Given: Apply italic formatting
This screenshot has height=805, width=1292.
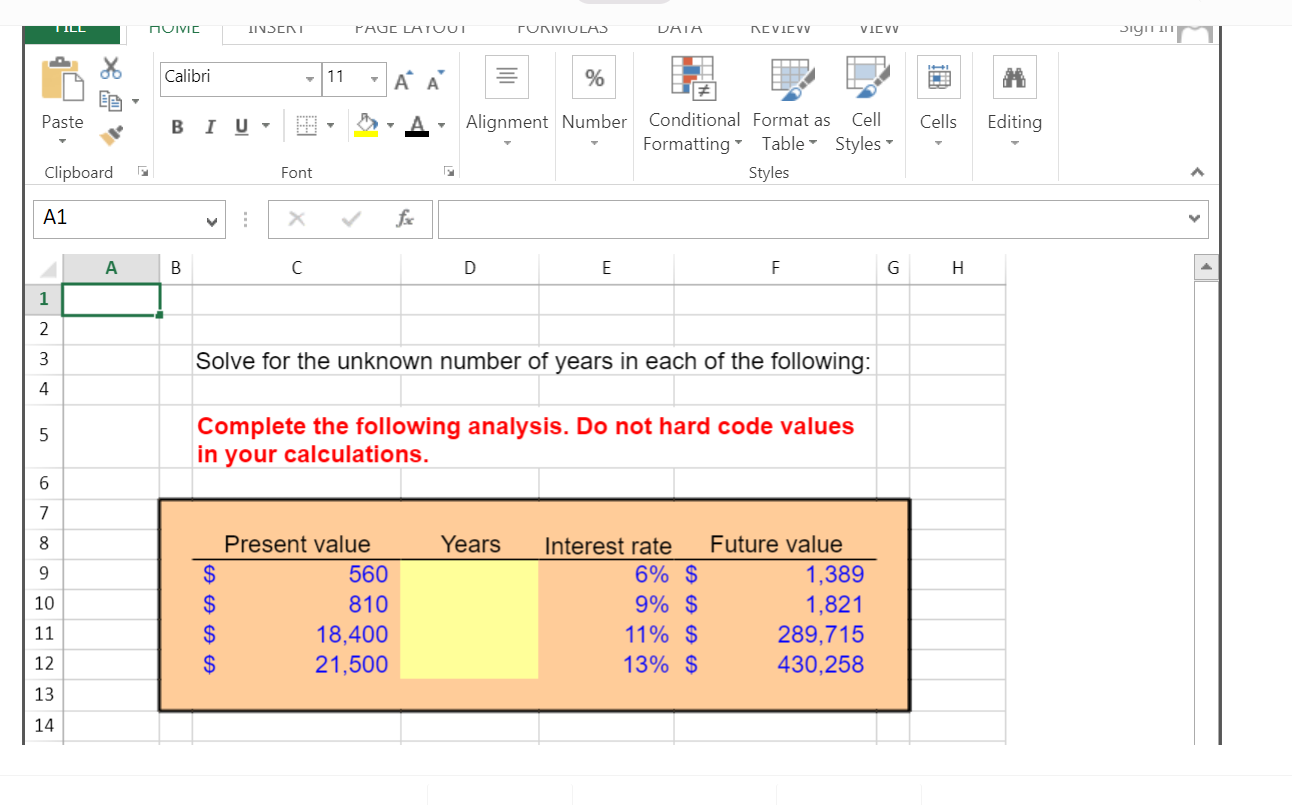Looking at the screenshot, I should pyautogui.click(x=210, y=127).
